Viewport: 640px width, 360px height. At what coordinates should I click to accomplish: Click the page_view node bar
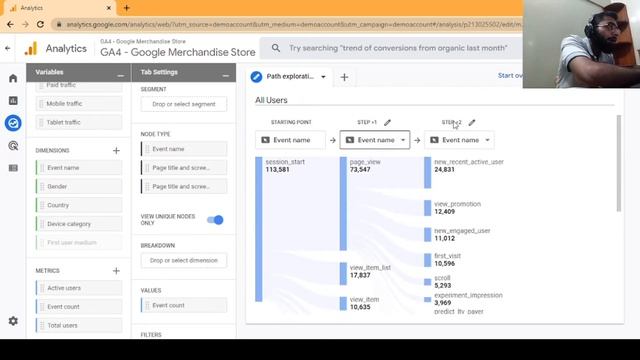(x=343, y=204)
